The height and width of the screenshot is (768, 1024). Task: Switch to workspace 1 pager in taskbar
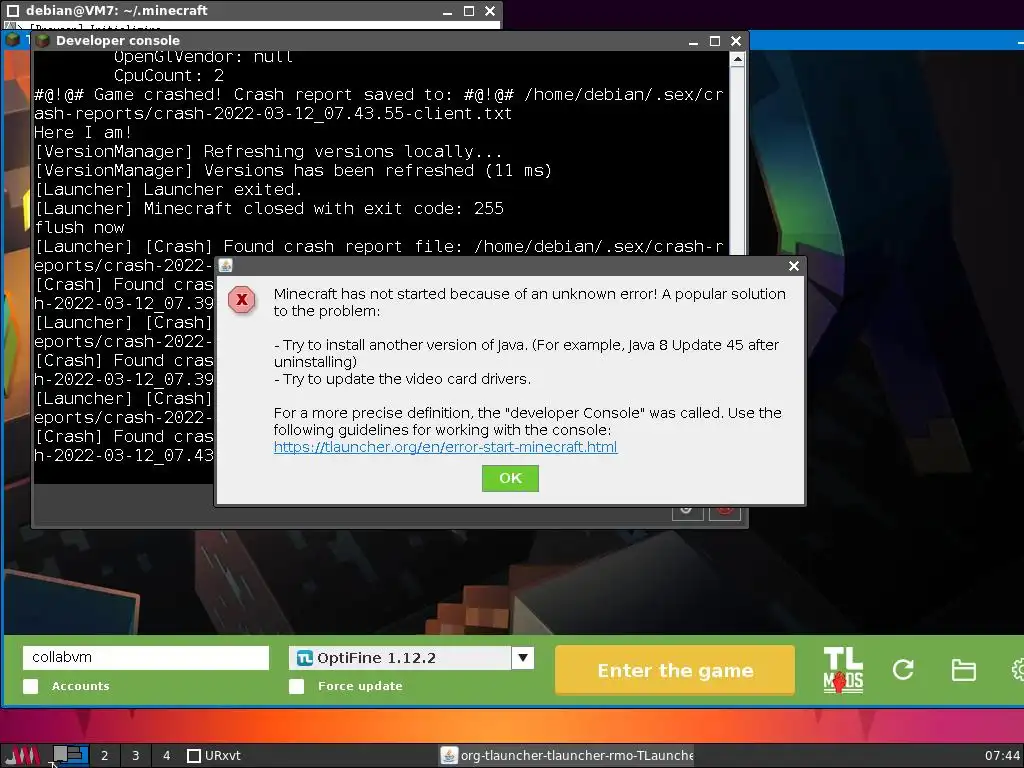(x=70, y=756)
